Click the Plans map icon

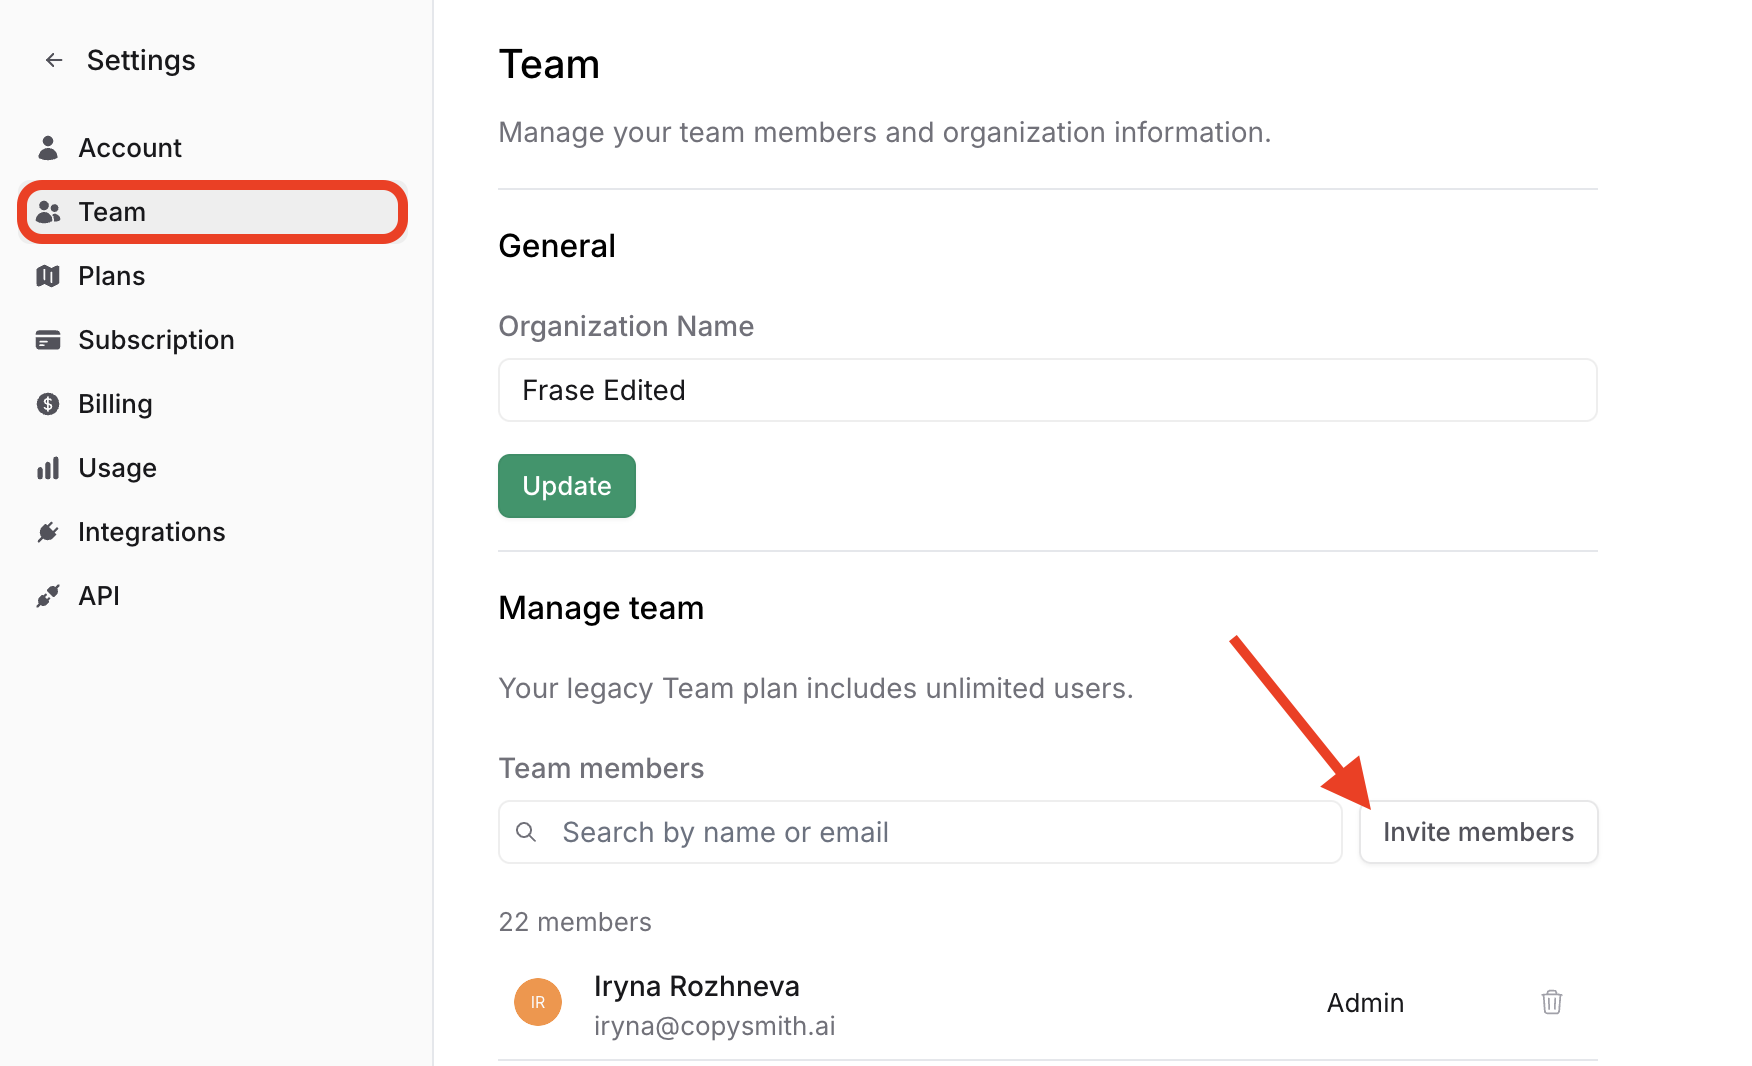48,276
